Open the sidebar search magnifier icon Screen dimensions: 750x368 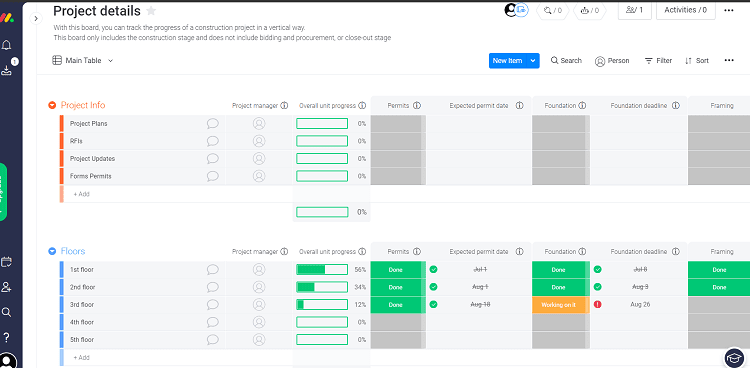click(6, 312)
